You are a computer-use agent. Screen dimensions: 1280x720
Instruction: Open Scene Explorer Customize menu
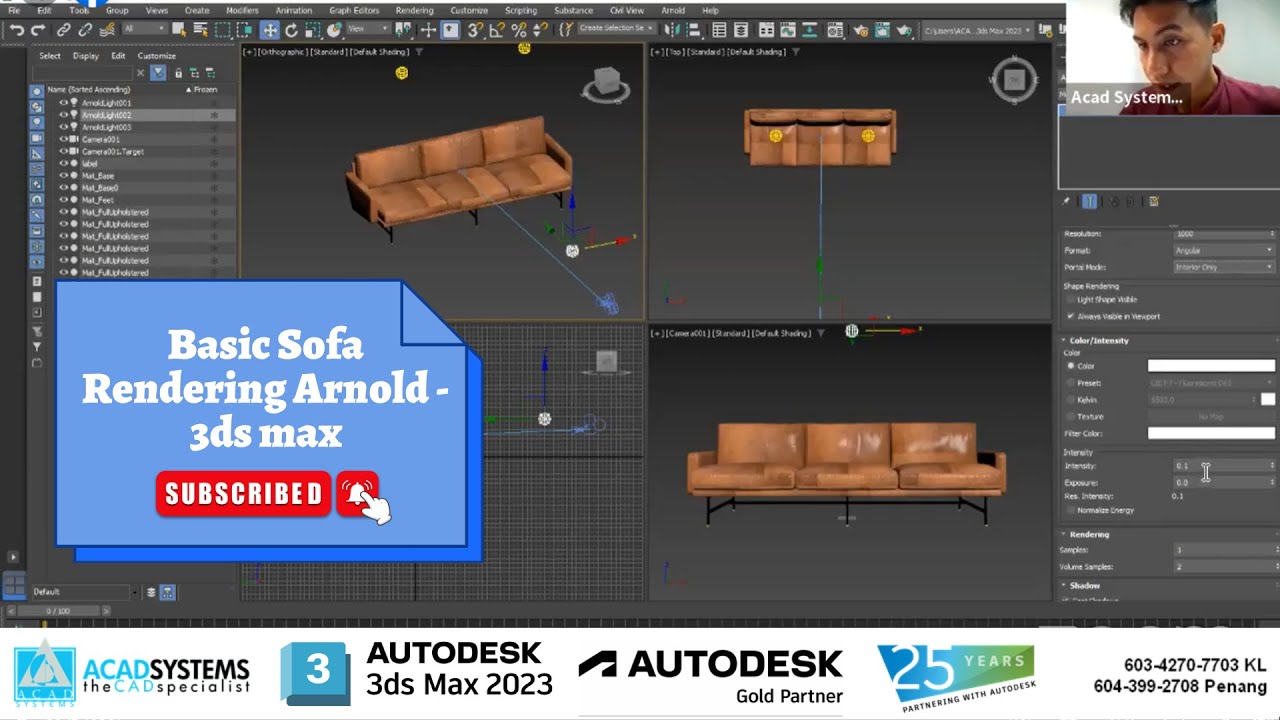click(156, 56)
